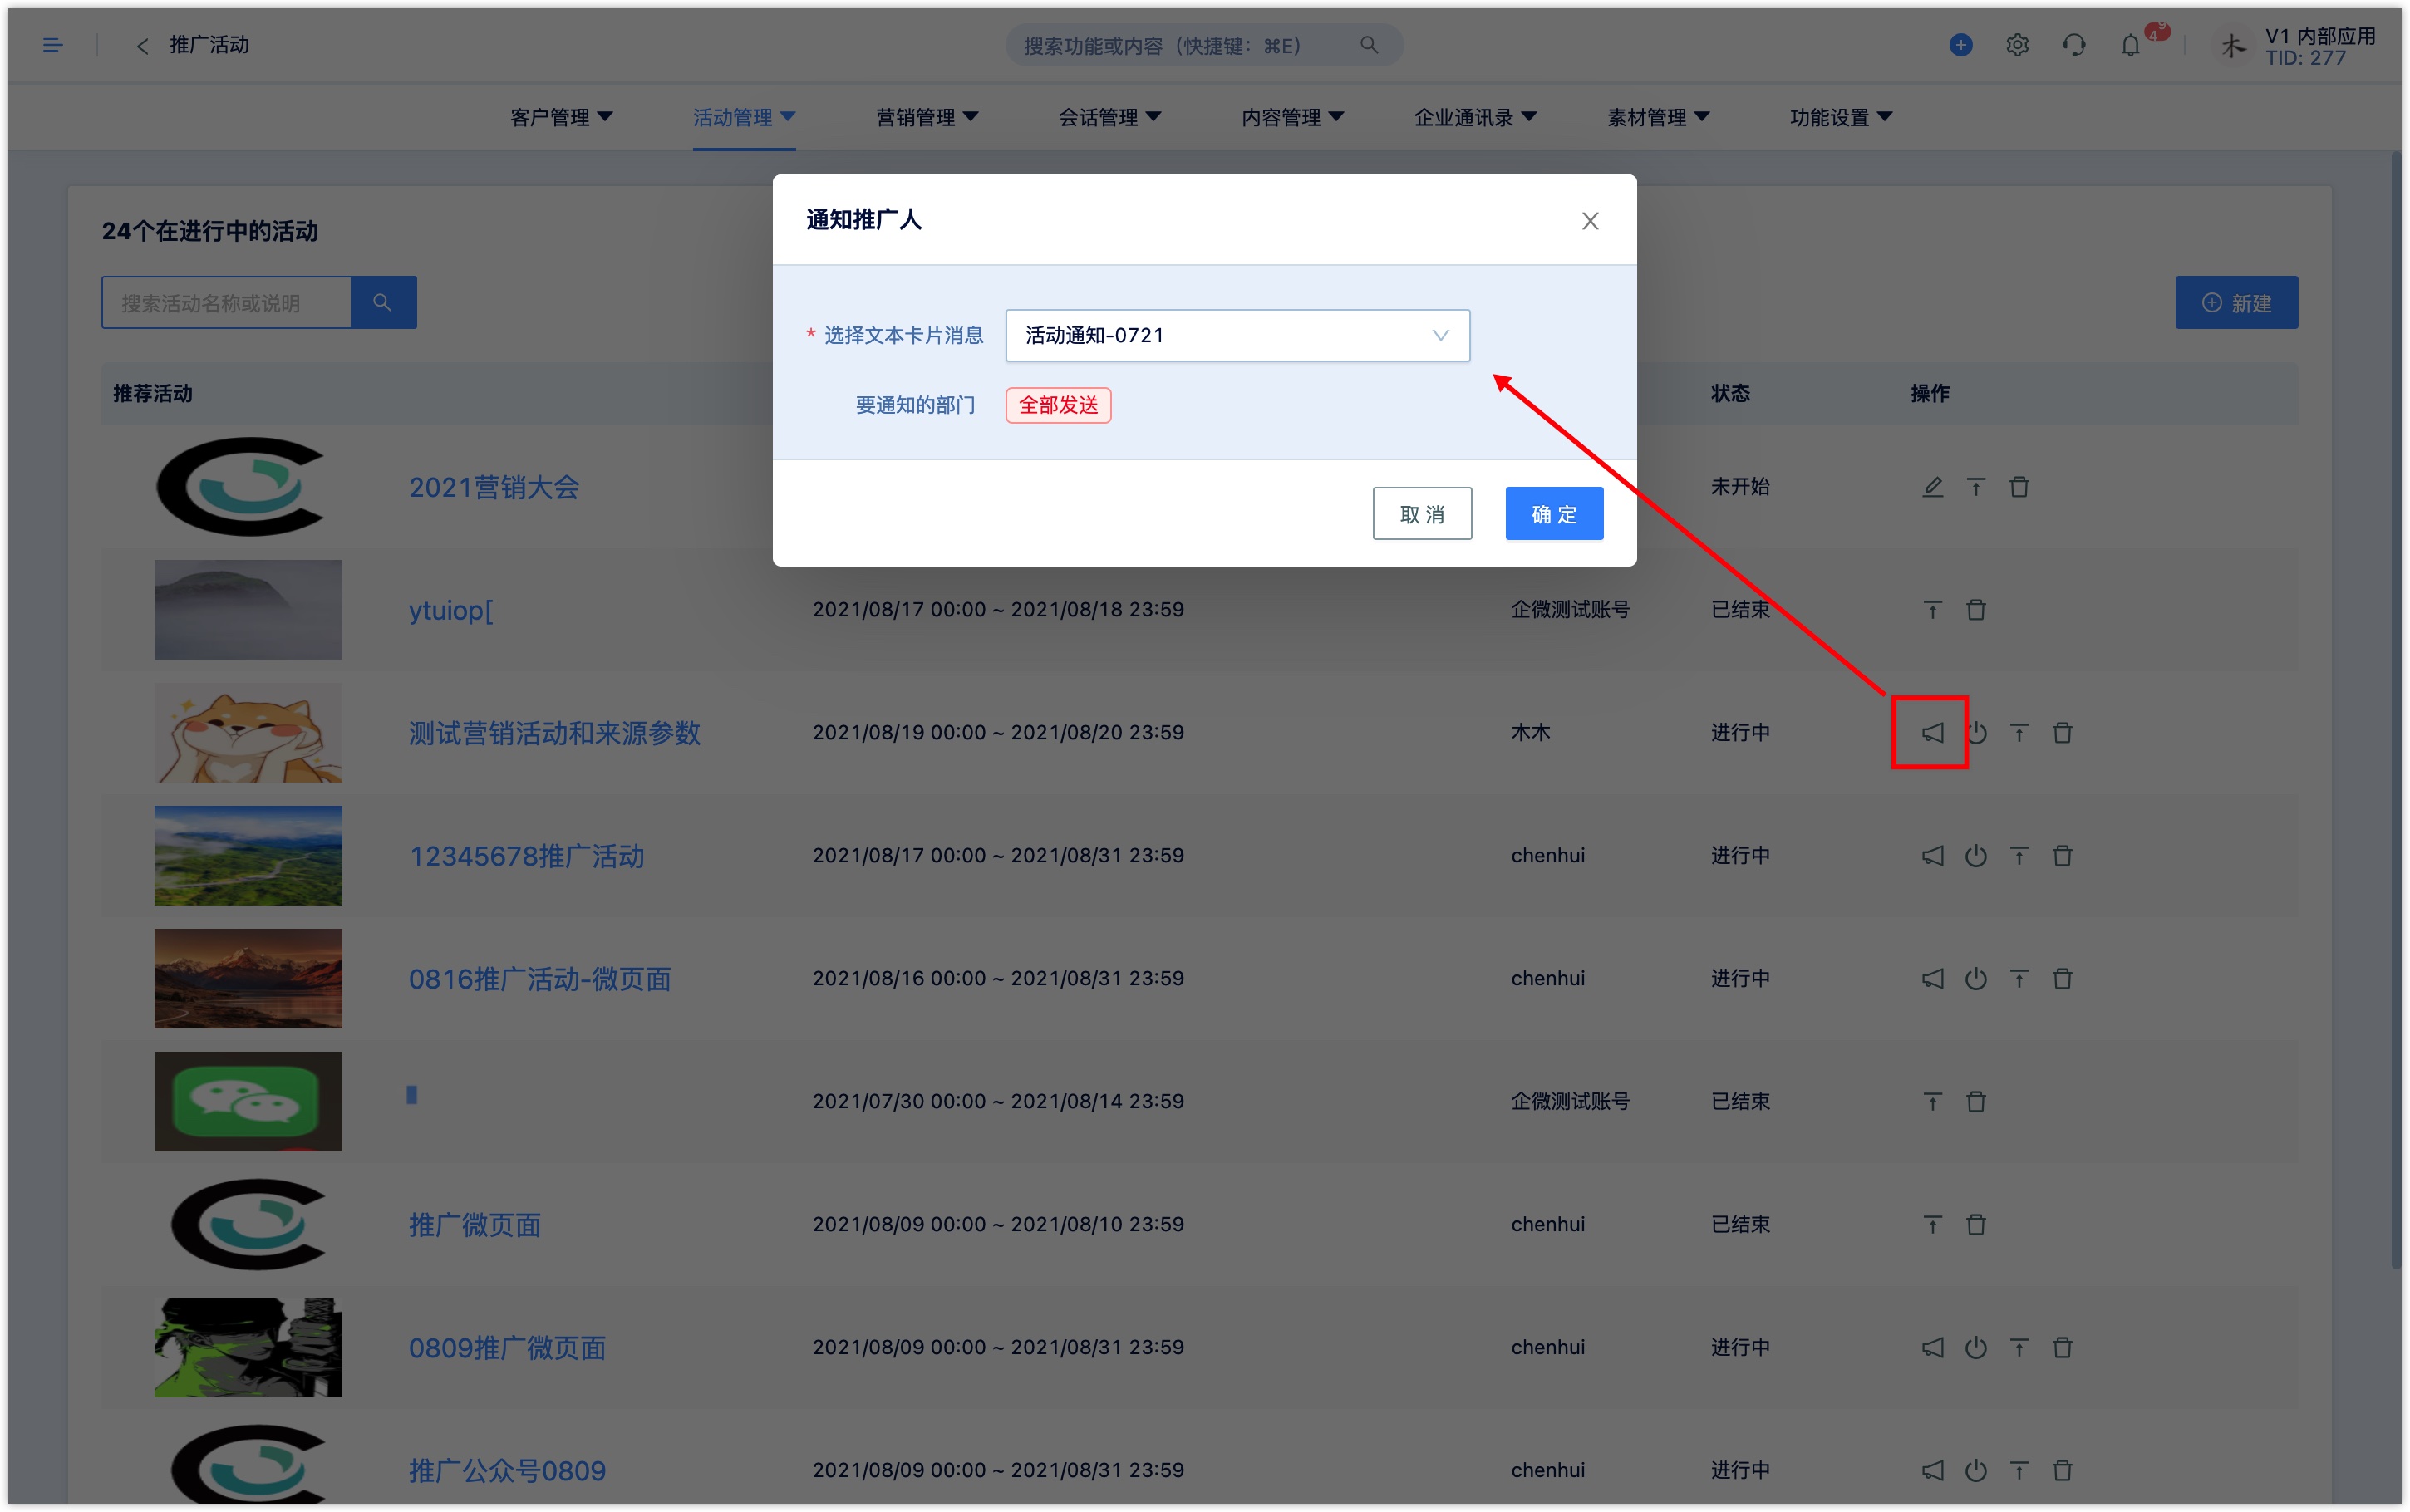Open the 推广微页面 link

click(x=474, y=1225)
